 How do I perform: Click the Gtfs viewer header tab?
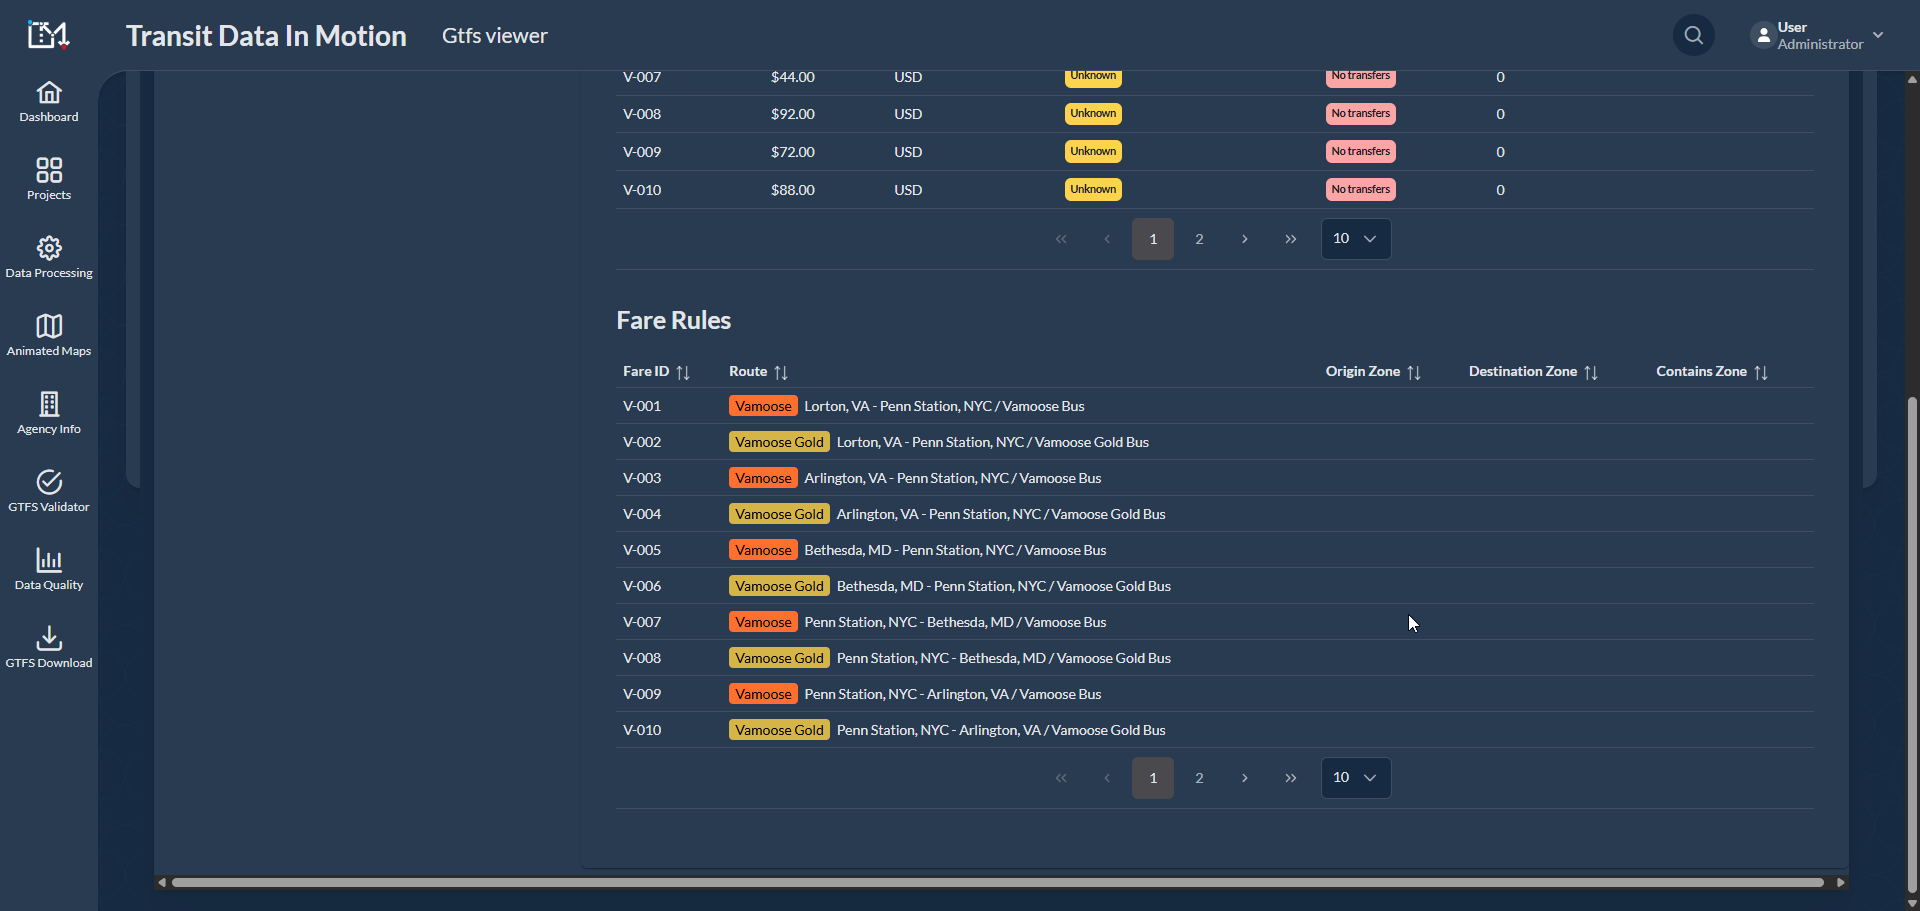point(494,36)
